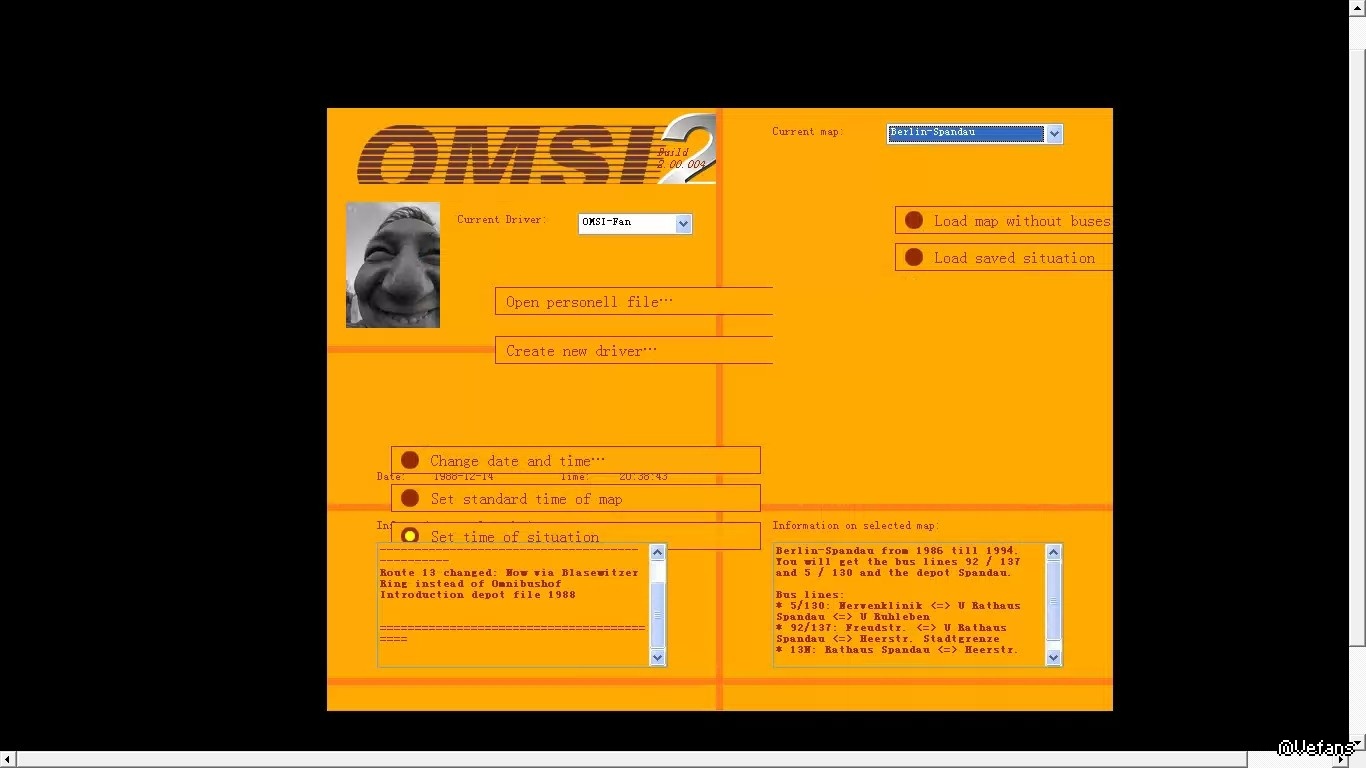The height and width of the screenshot is (768, 1366).
Task: Click line "* 5/130: Nervenklinik <=> U Rathaus"
Action: [x=898, y=606]
